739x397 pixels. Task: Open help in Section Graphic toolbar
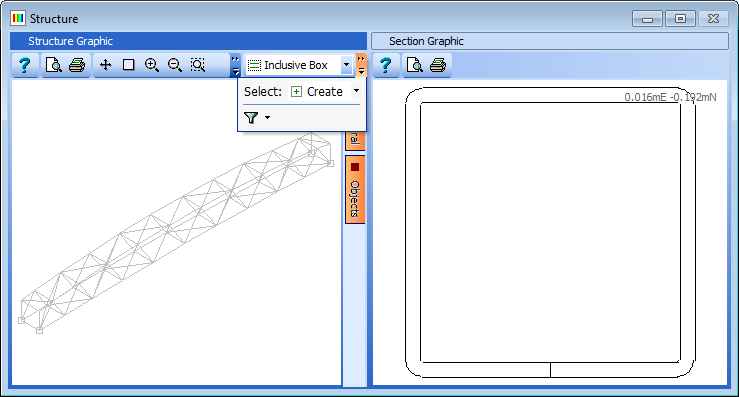click(386, 65)
